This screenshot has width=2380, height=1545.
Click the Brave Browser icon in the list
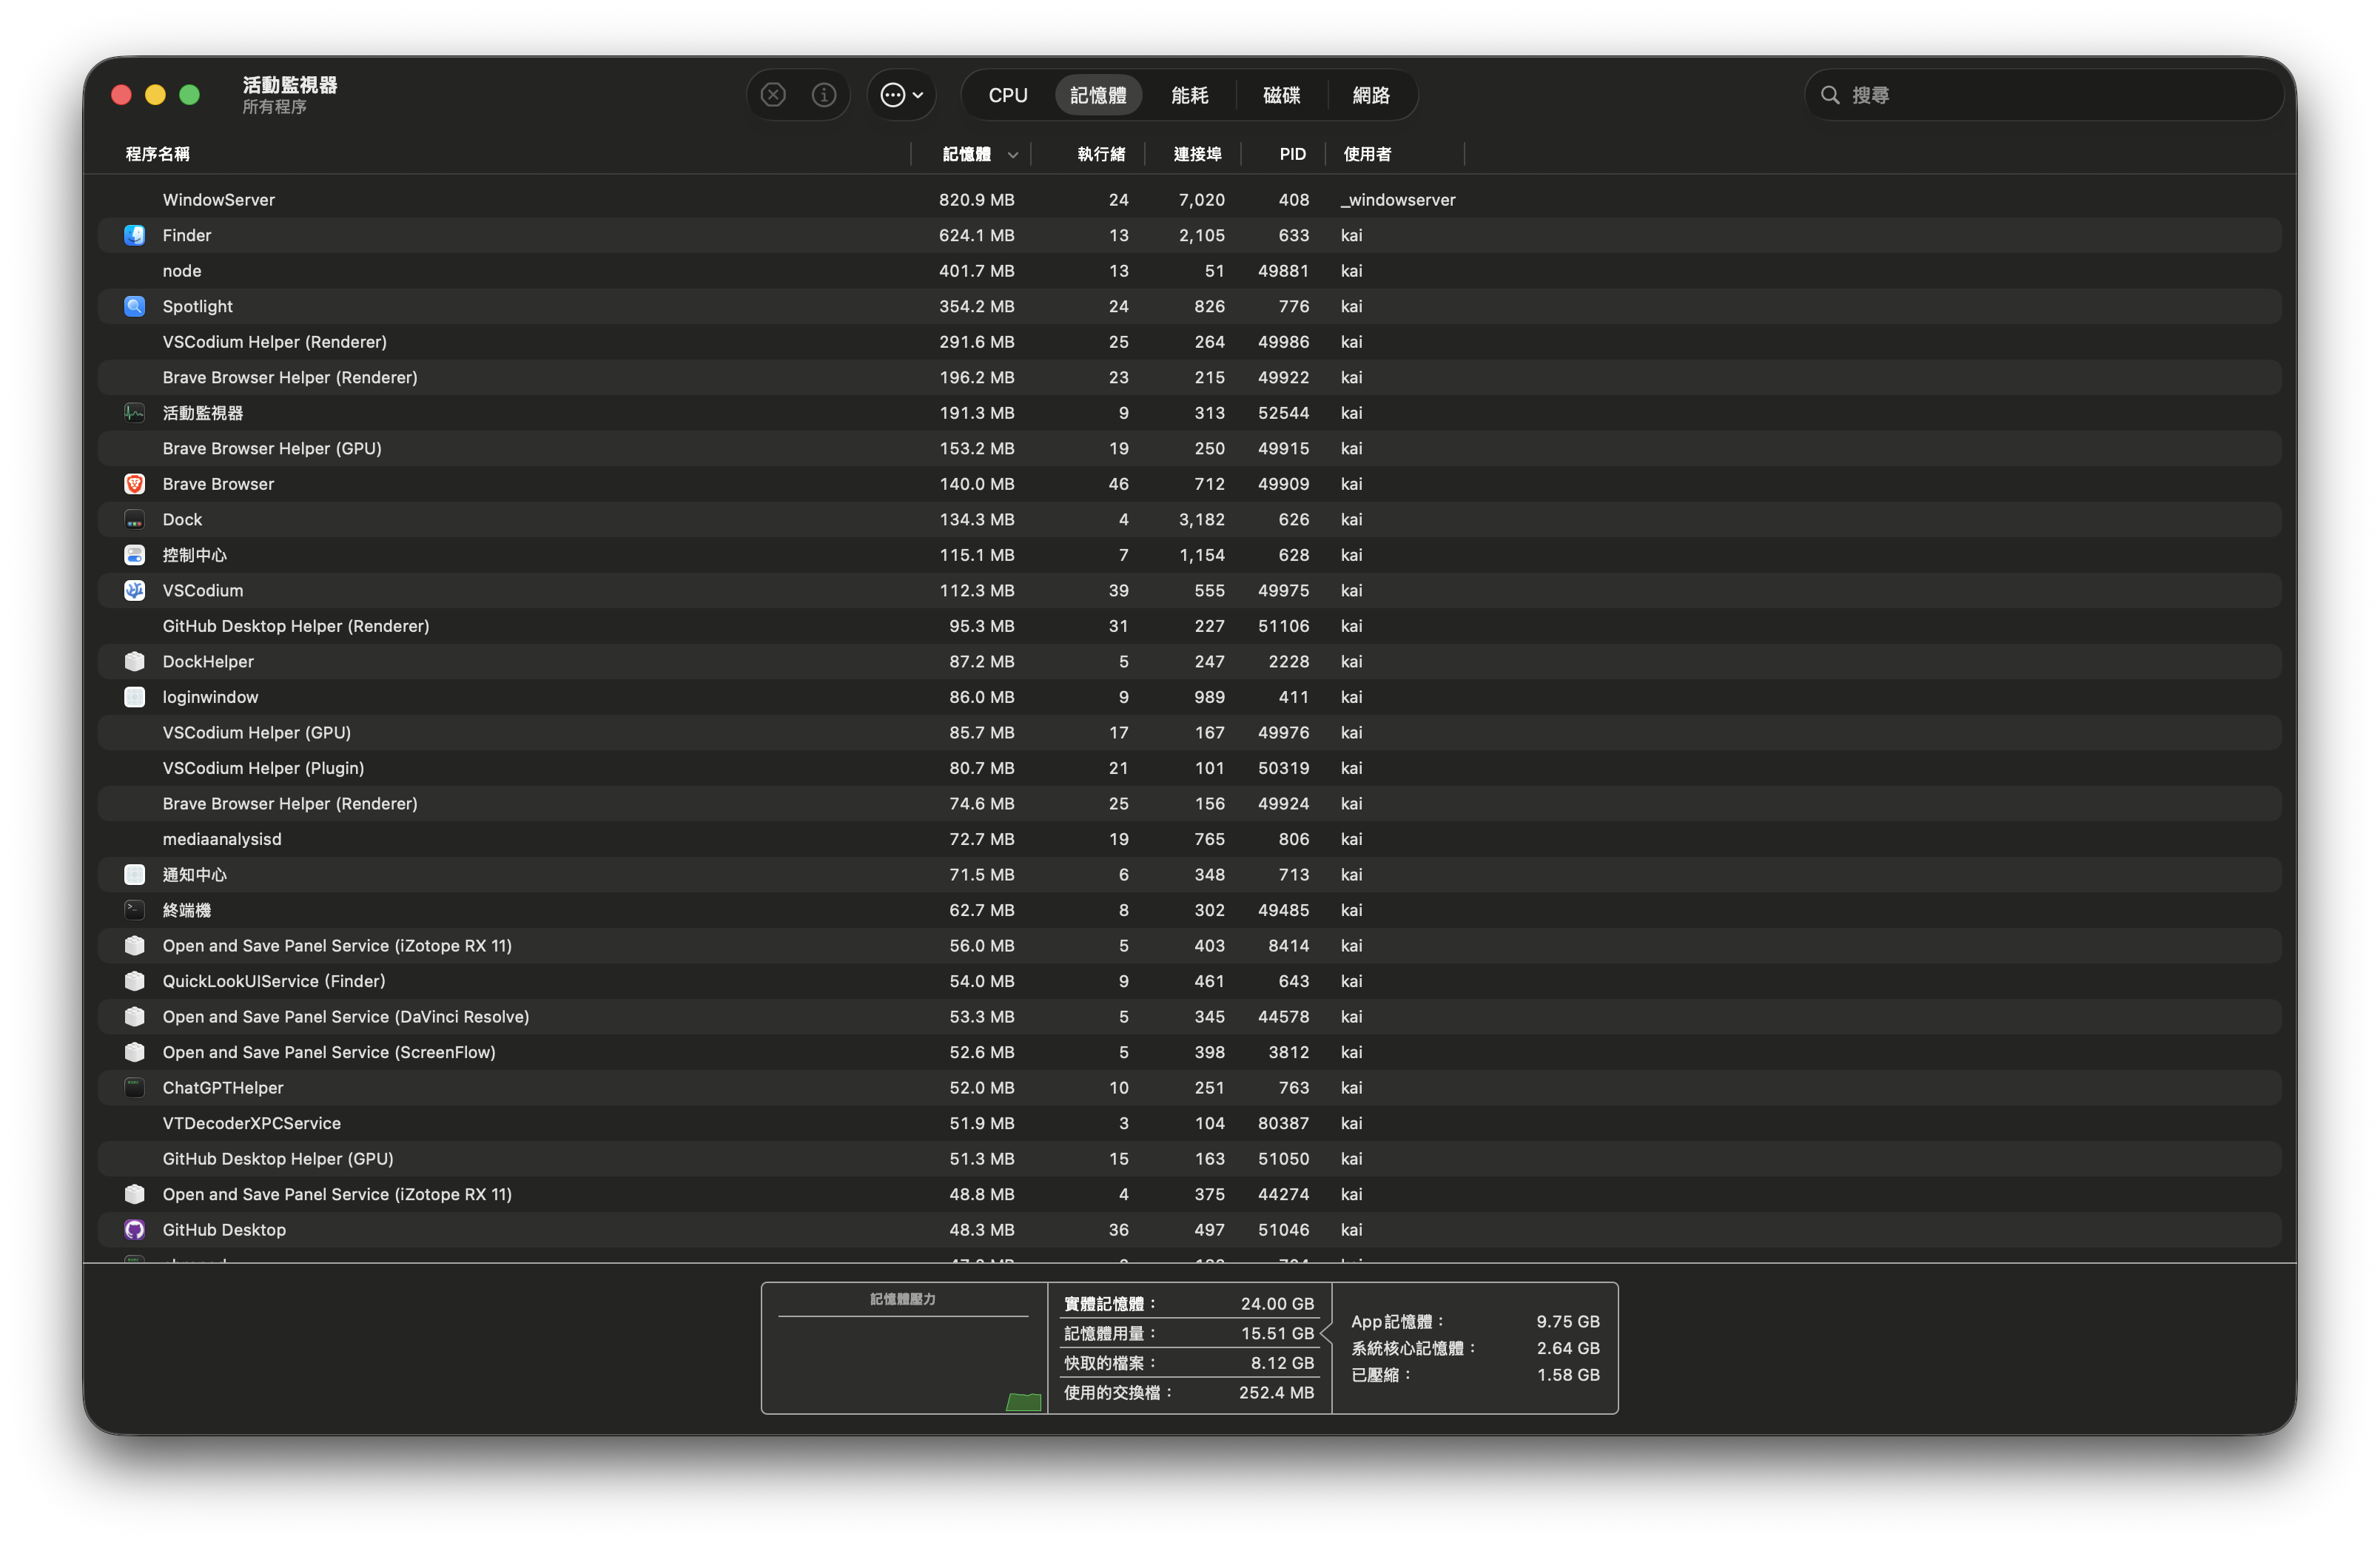click(x=135, y=483)
